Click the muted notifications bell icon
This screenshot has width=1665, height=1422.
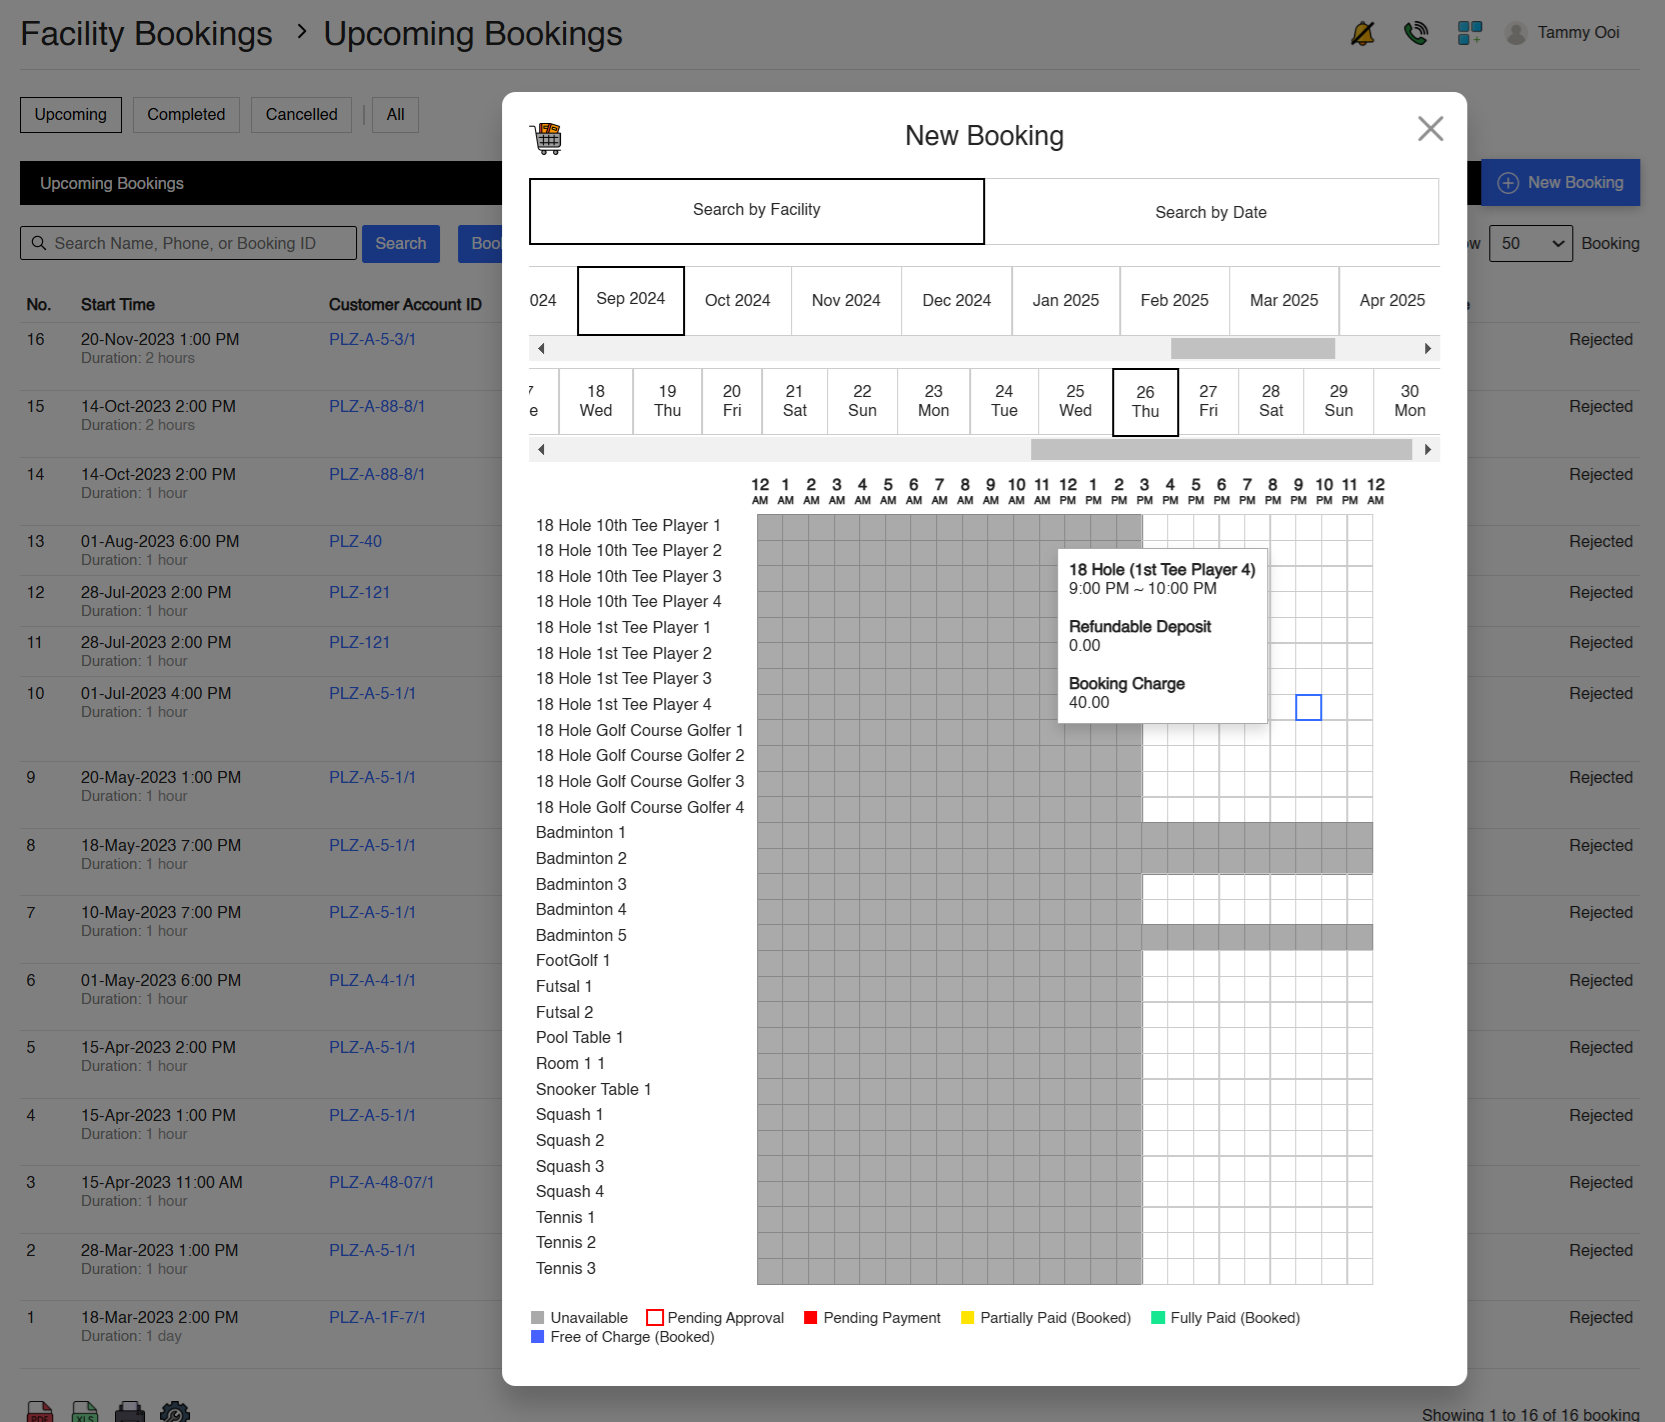1362,32
